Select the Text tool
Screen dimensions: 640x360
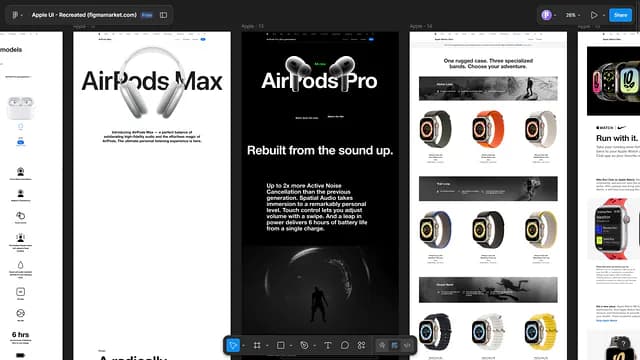pyautogui.click(x=327, y=345)
